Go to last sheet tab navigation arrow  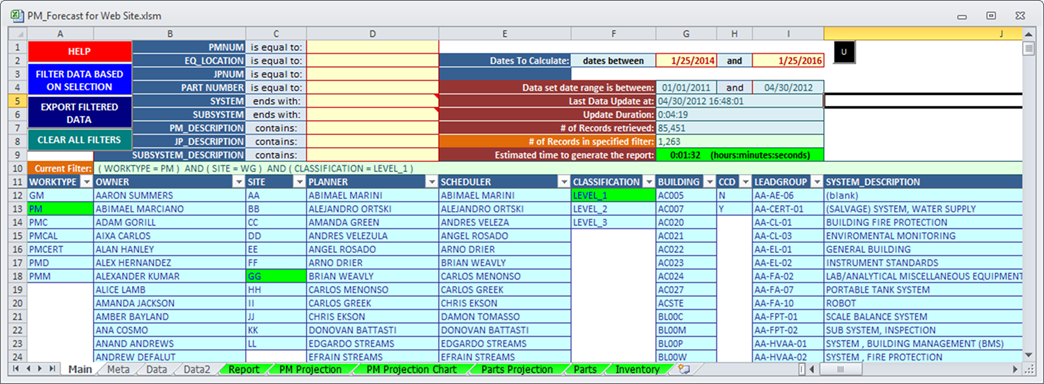(52, 369)
